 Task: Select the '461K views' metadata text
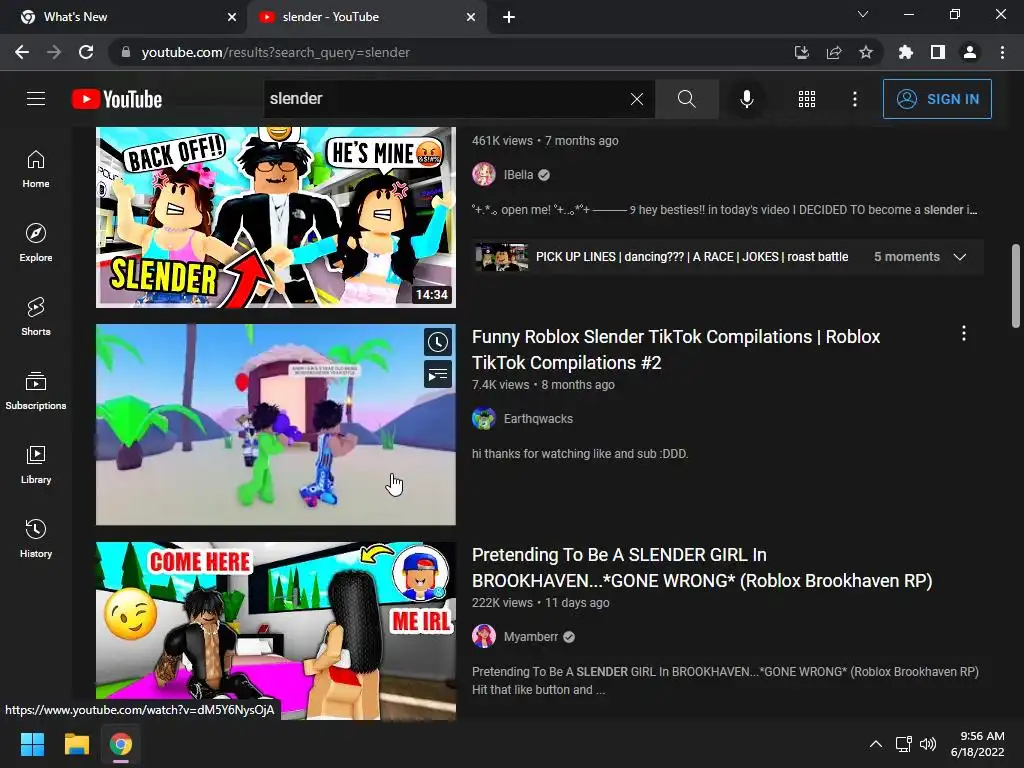click(502, 140)
